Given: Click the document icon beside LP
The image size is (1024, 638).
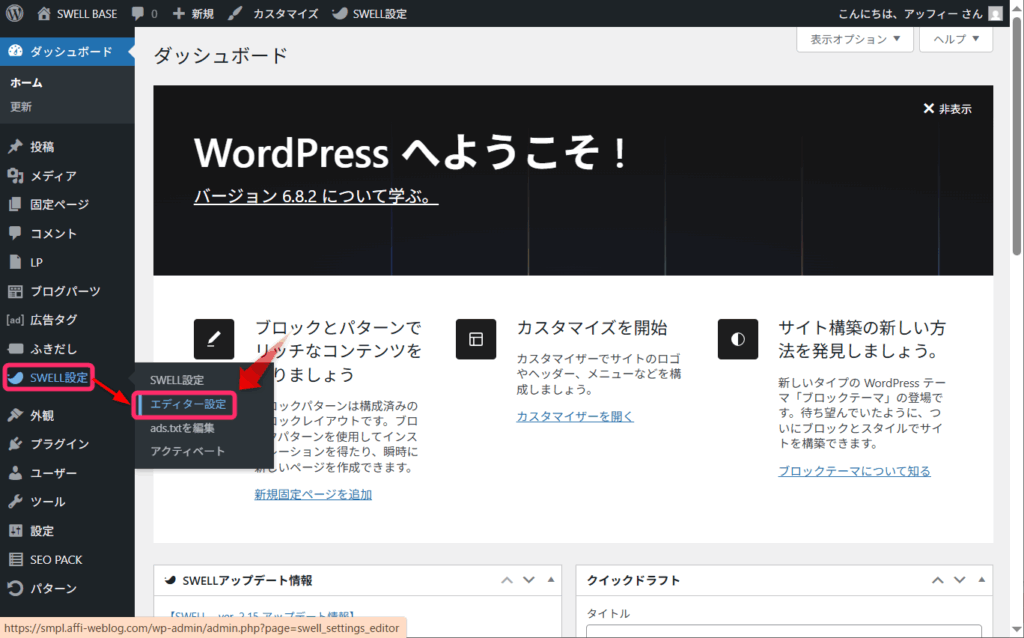Looking at the screenshot, I should (15, 262).
